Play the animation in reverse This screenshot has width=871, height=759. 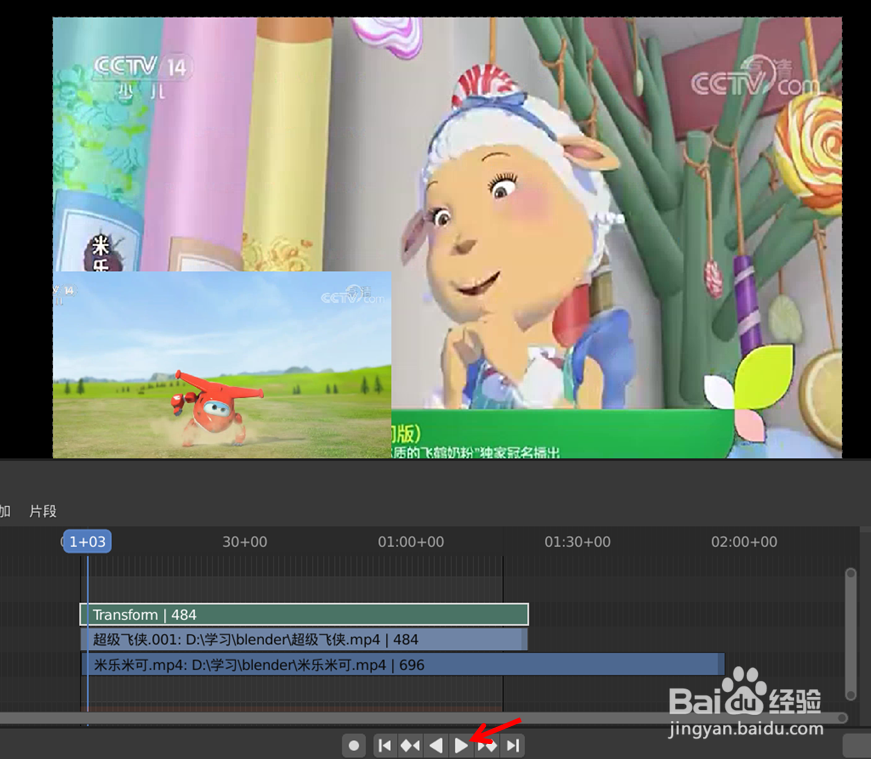(x=436, y=745)
